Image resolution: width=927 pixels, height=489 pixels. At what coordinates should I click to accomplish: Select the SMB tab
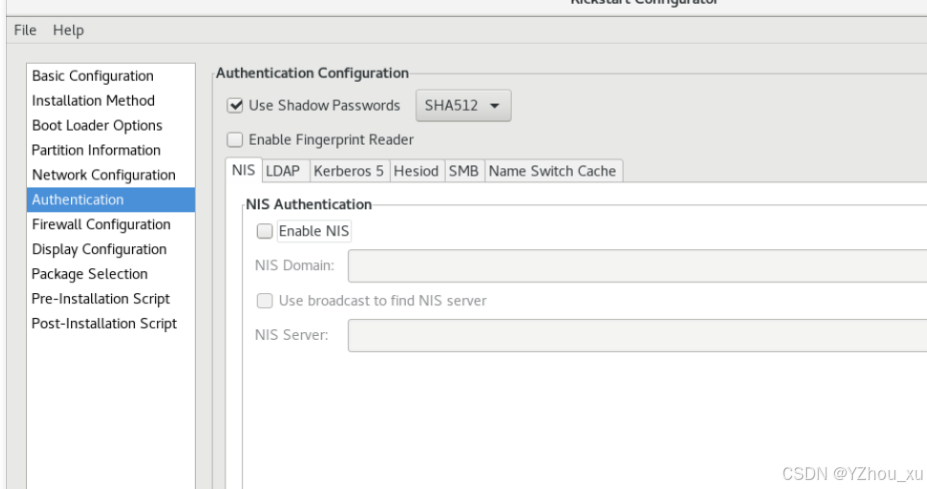[463, 171]
